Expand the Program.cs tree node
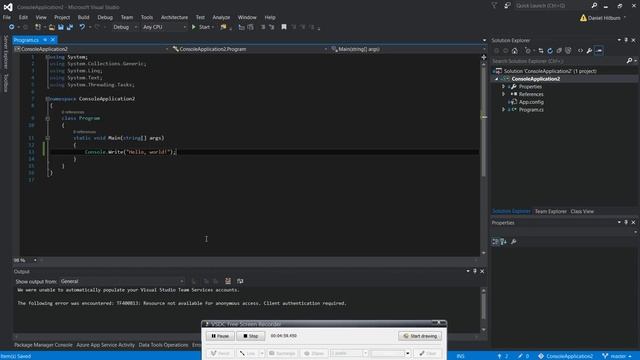This screenshot has width=640, height=360. pyautogui.click(x=503, y=110)
